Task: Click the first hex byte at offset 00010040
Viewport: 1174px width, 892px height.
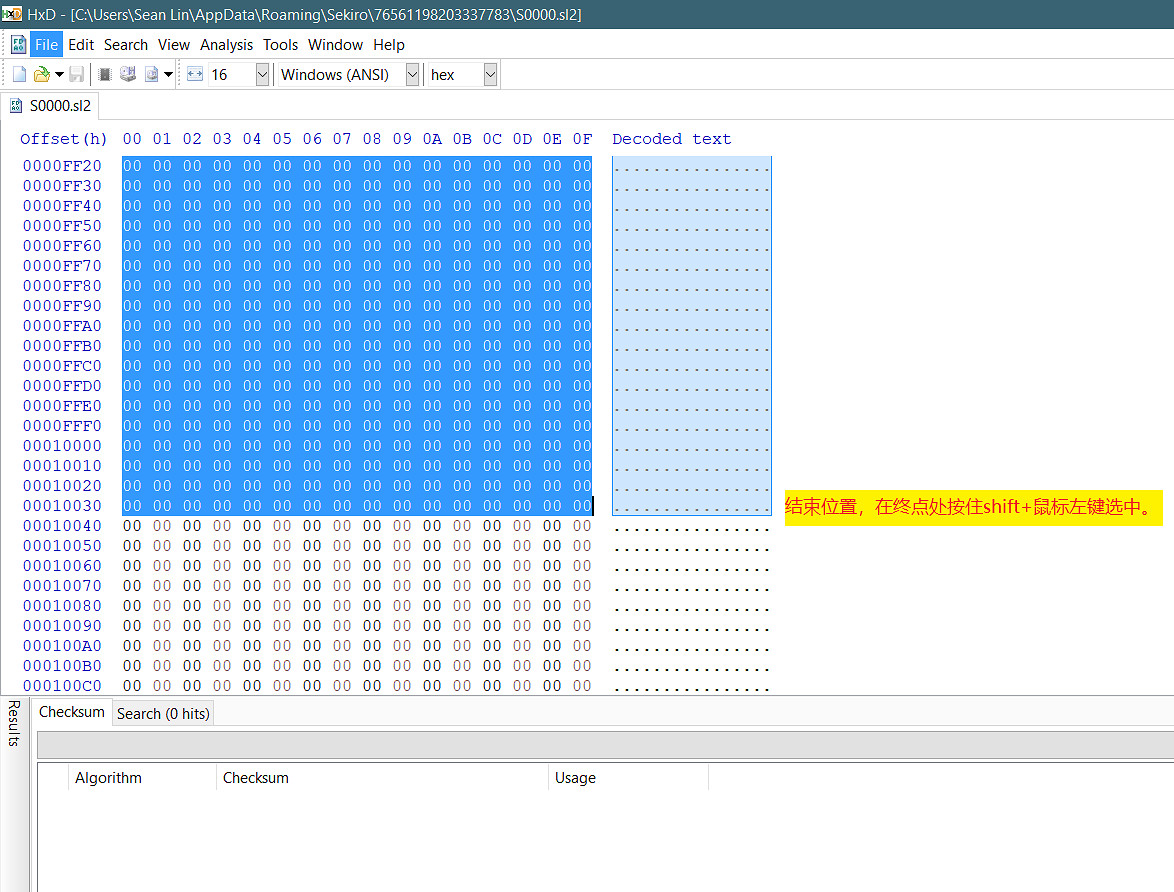Action: click(132, 526)
